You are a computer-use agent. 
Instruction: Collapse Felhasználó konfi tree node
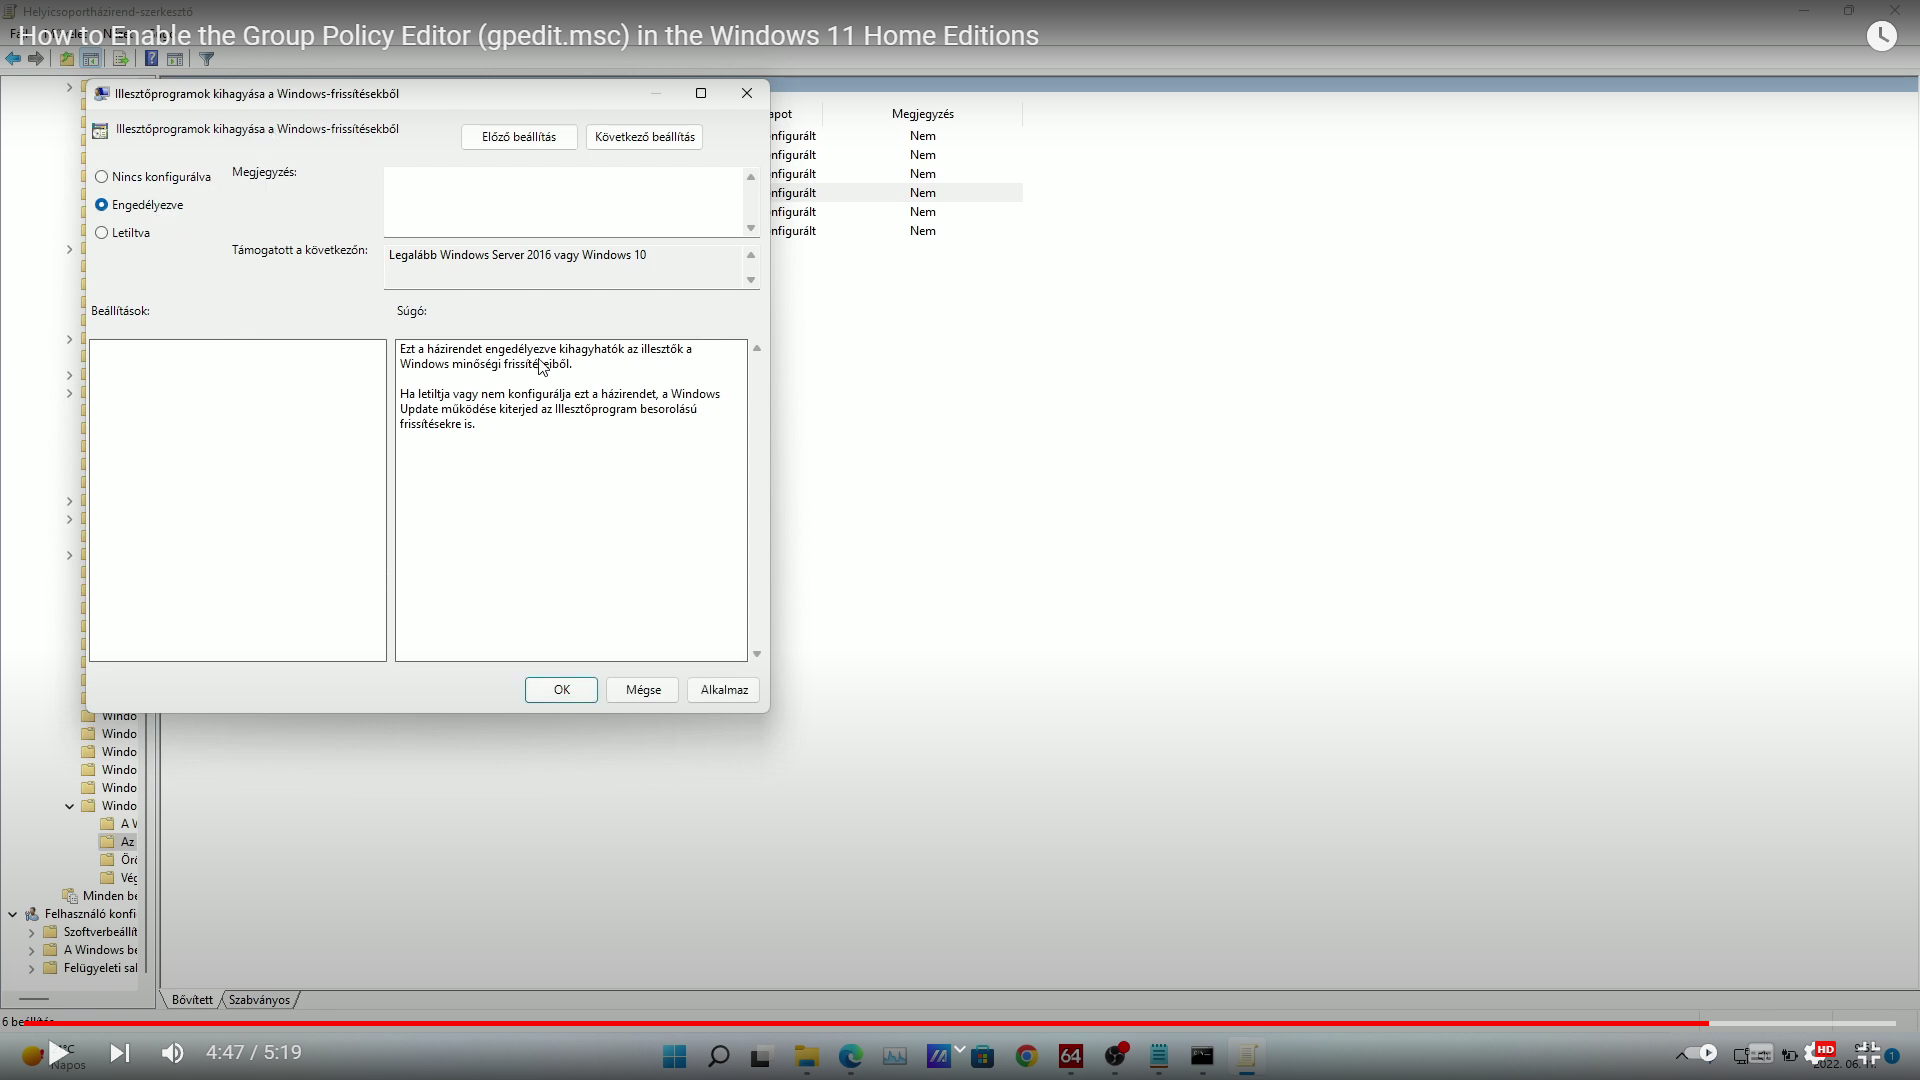click(x=12, y=914)
